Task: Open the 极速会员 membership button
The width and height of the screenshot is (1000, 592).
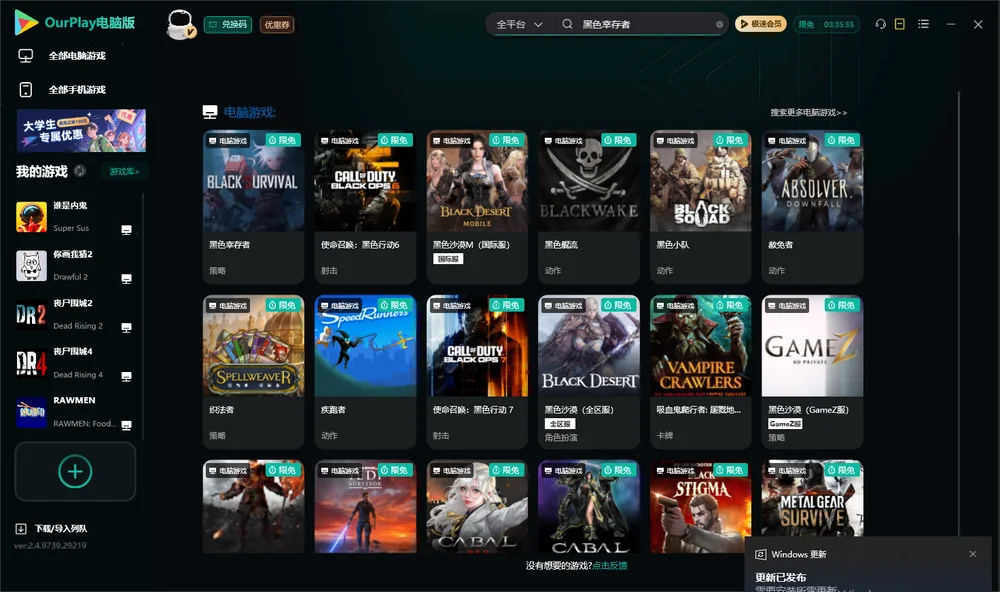Action: click(760, 24)
